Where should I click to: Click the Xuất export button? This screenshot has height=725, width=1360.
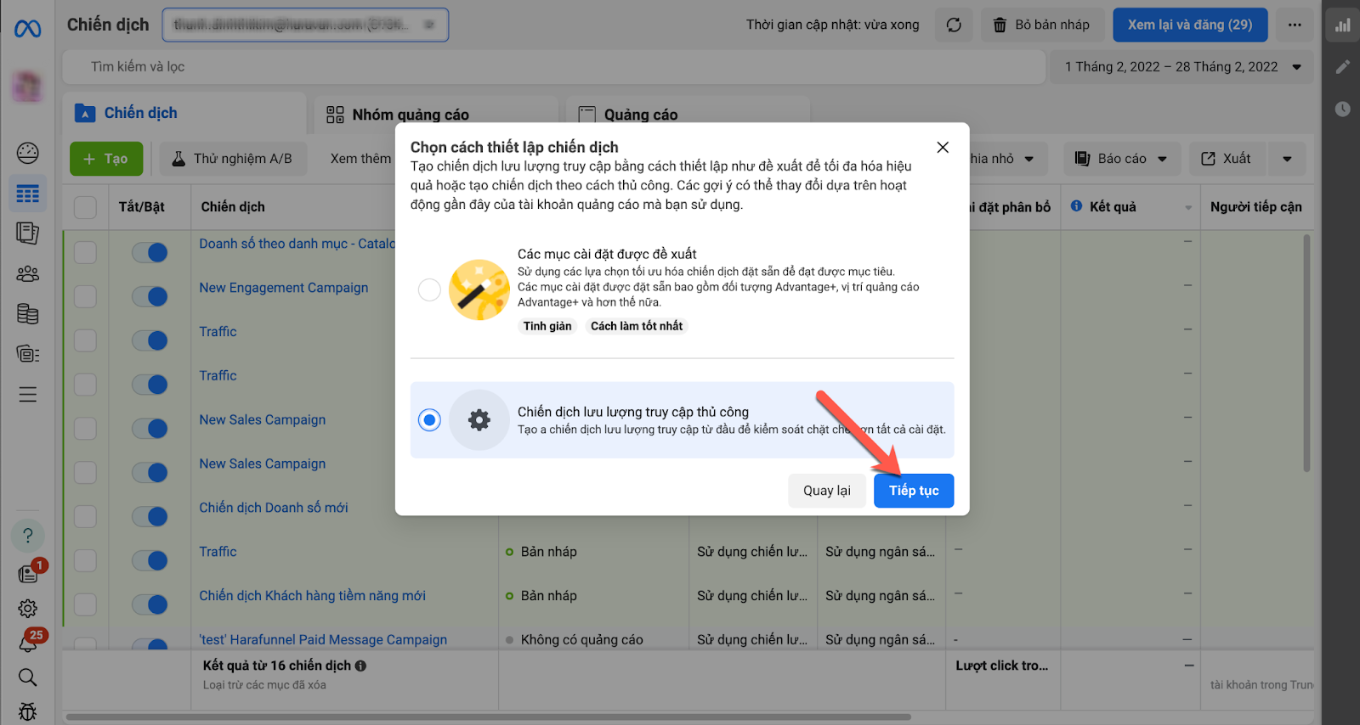tap(1226, 158)
